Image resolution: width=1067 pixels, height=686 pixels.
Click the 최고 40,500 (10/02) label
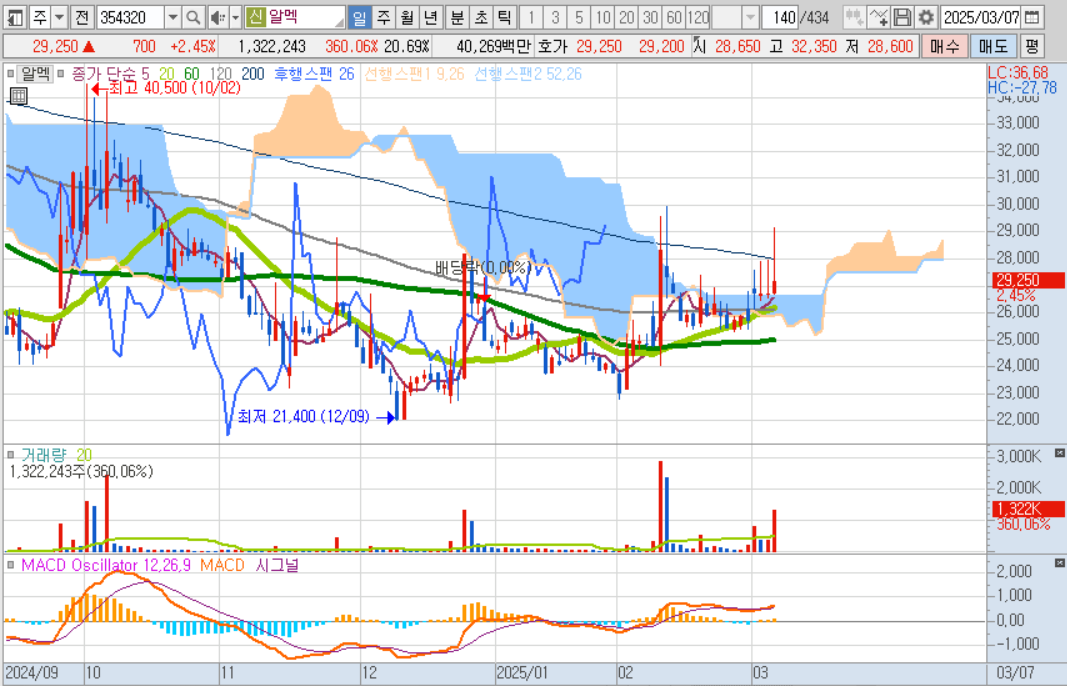(x=175, y=88)
